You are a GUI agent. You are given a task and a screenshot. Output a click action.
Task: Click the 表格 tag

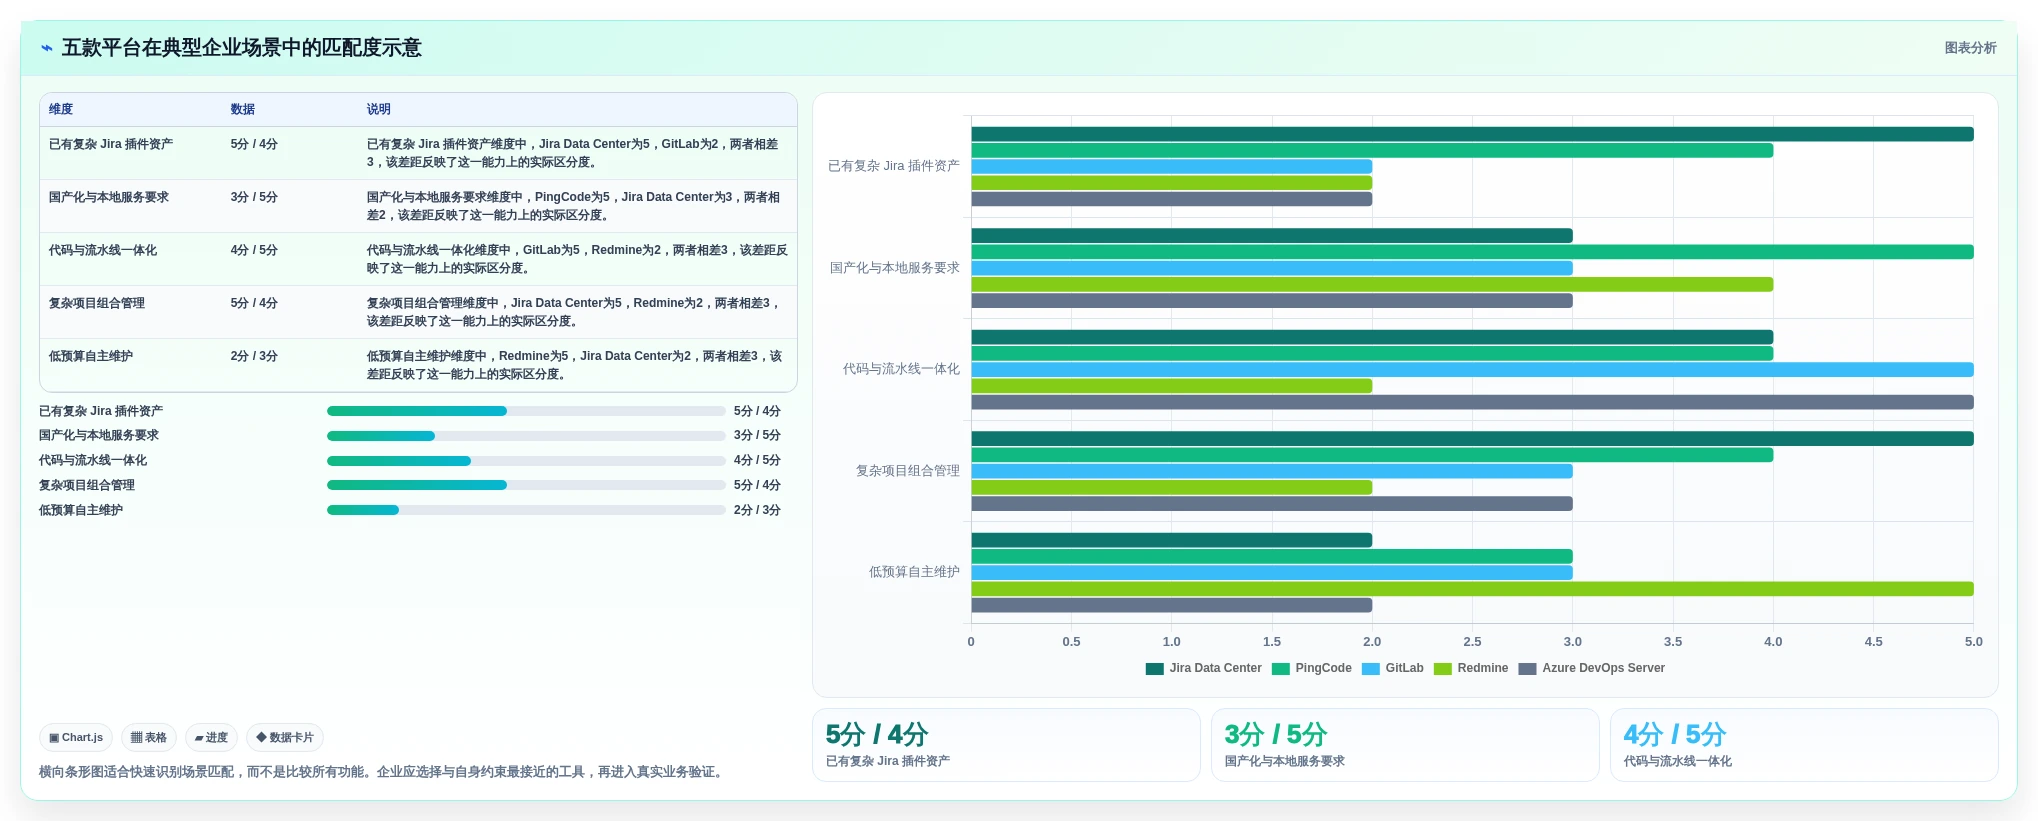coord(149,738)
